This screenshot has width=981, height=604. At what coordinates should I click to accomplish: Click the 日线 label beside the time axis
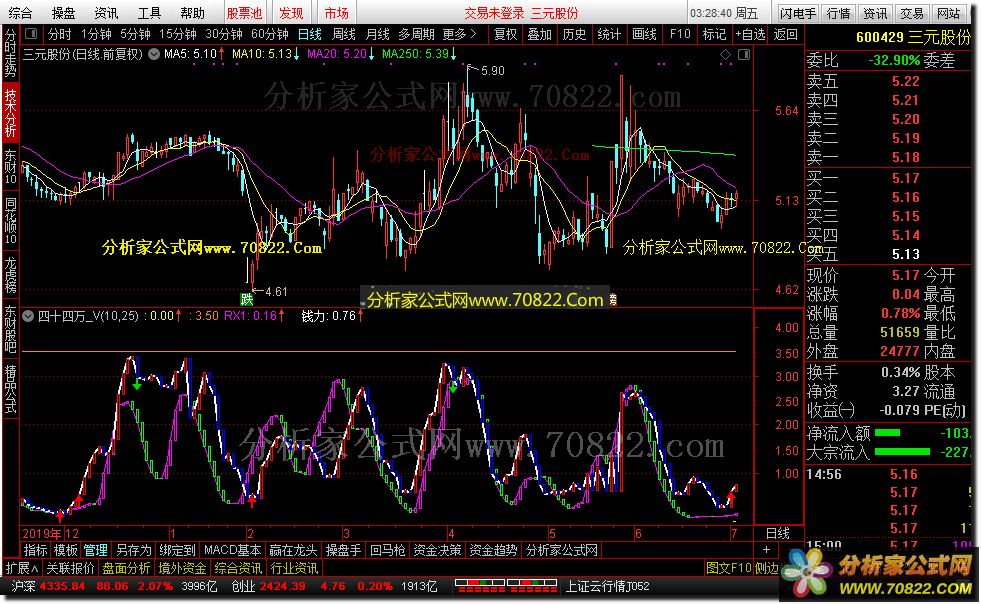point(778,533)
